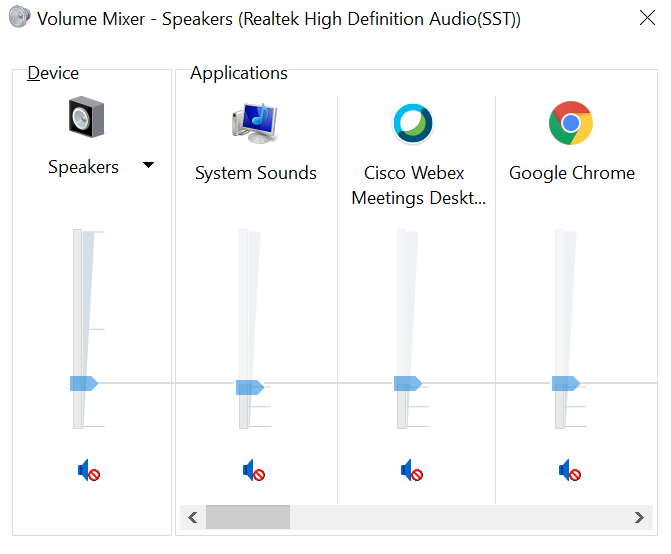Click the Speakers device icon
Screen dimensions: 671x554
tap(87, 118)
